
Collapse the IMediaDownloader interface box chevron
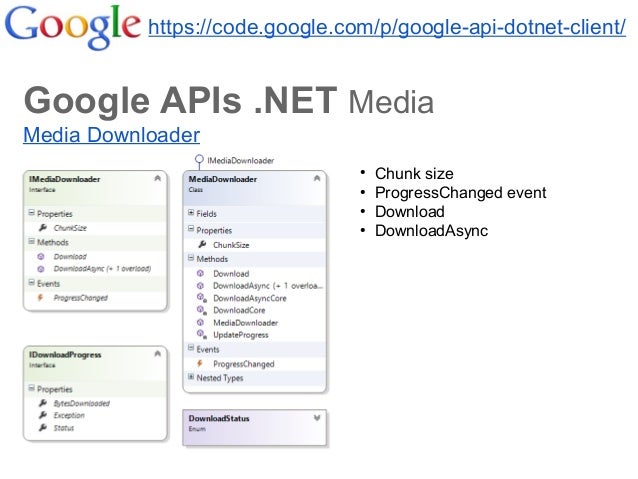coord(157,178)
